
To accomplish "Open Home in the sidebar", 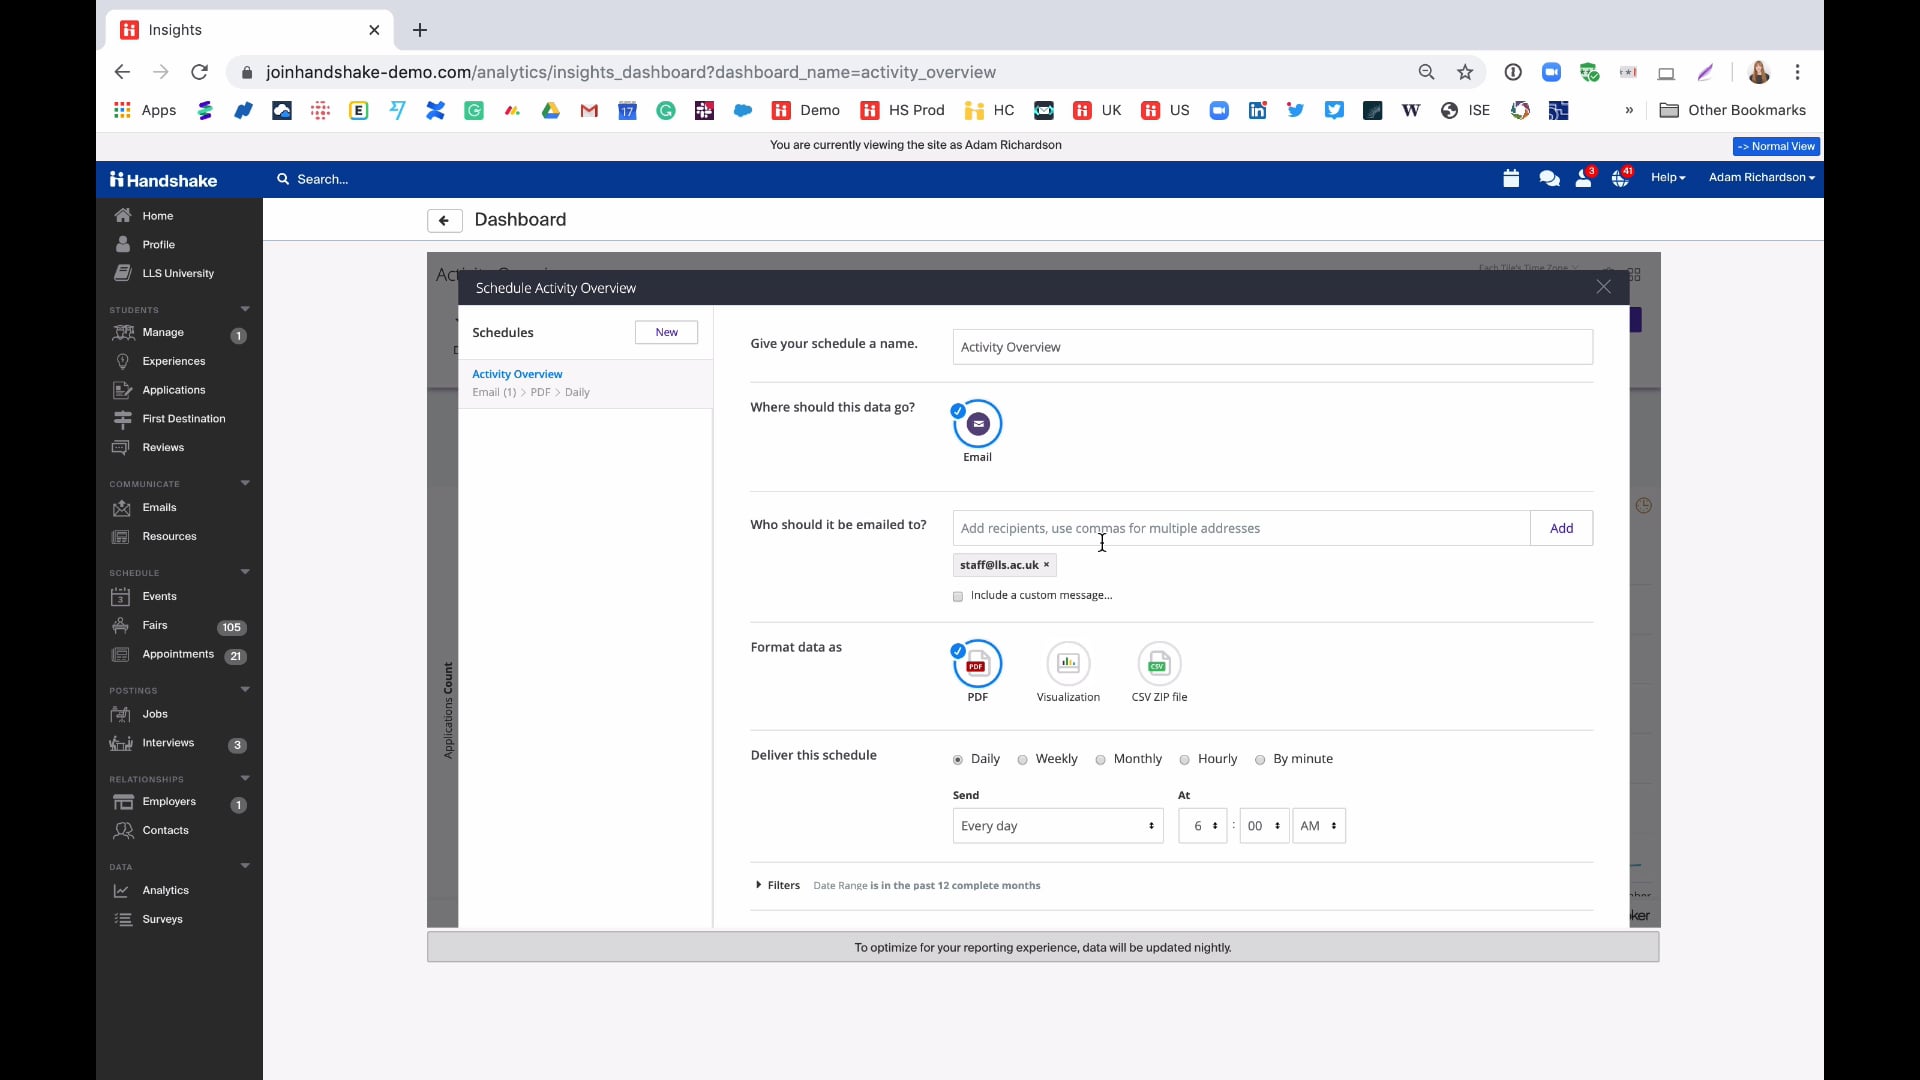I will 158,216.
